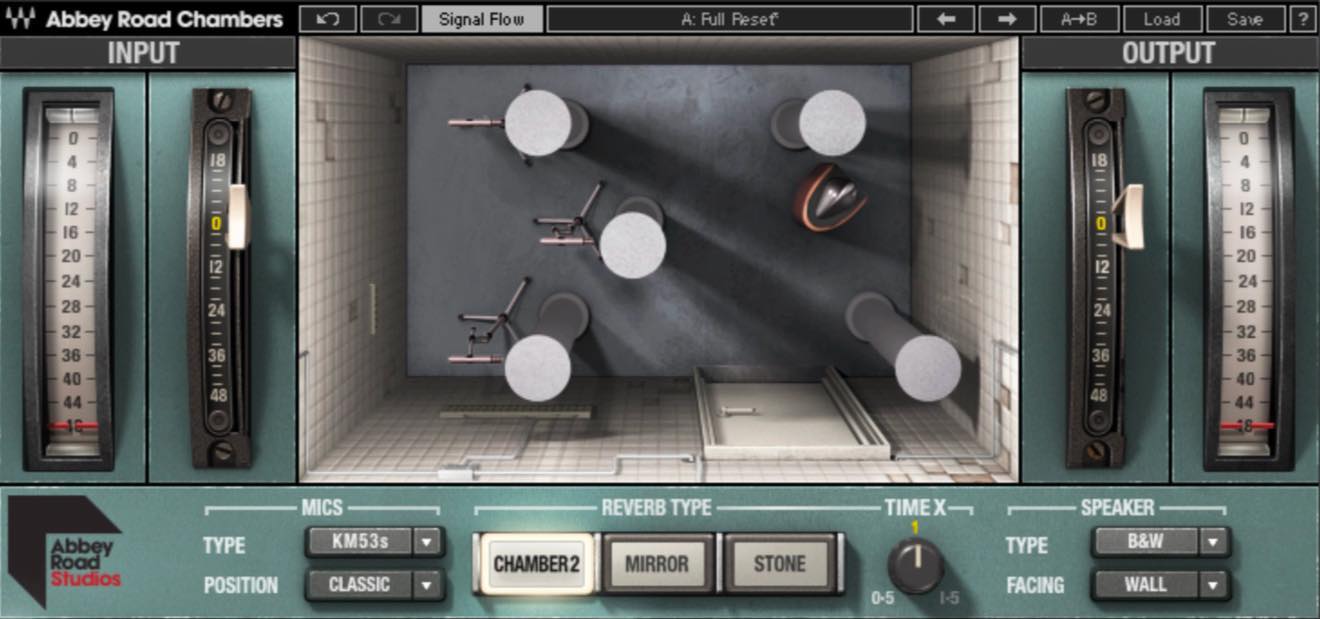Click the INPUT section header
Viewport: 1320px width, 619px height.
click(144, 53)
